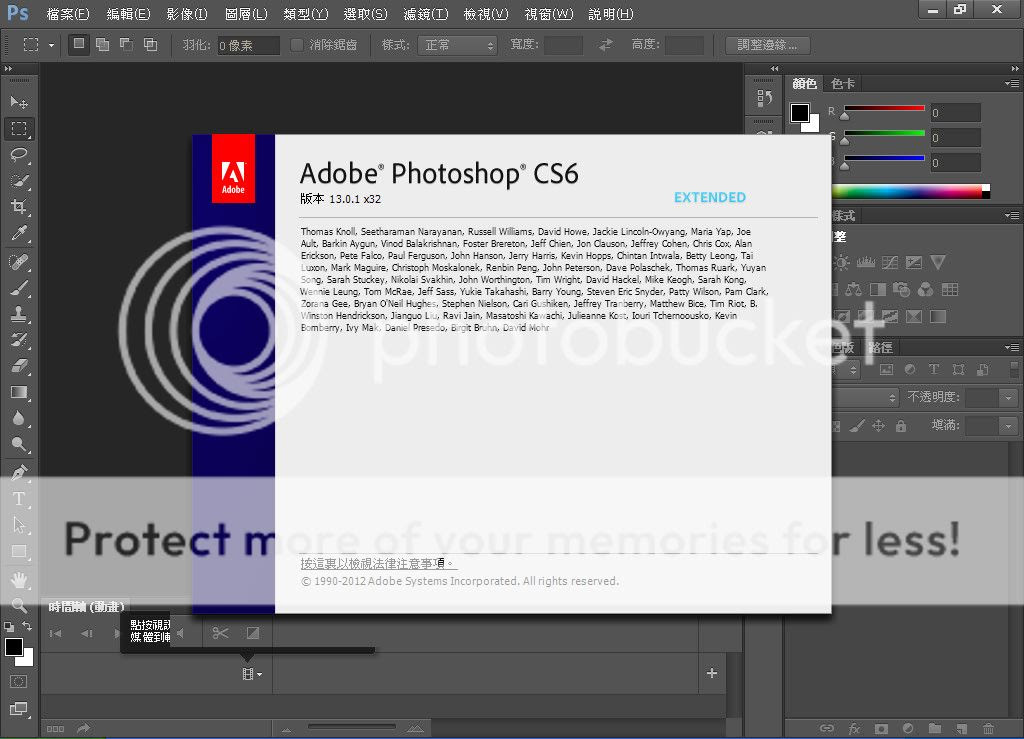Image resolution: width=1024 pixels, height=739 pixels.
Task: Click the 調整邊緣 button
Action: (768, 45)
